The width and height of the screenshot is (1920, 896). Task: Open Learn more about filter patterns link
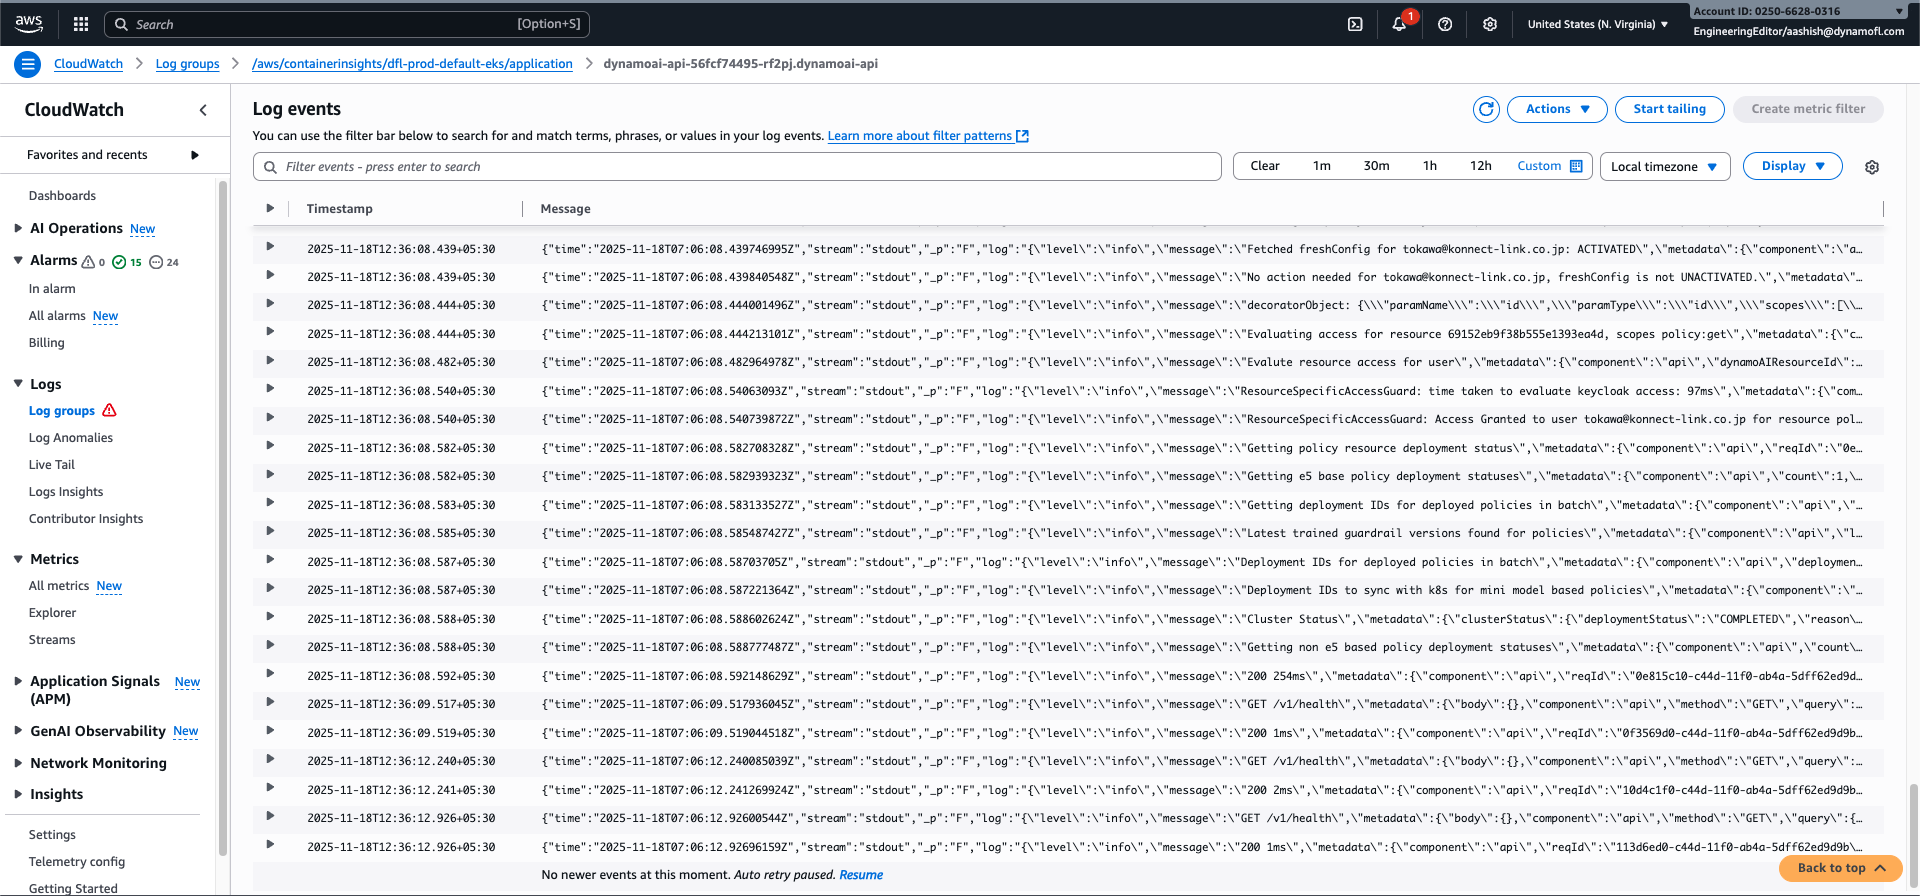coord(919,136)
